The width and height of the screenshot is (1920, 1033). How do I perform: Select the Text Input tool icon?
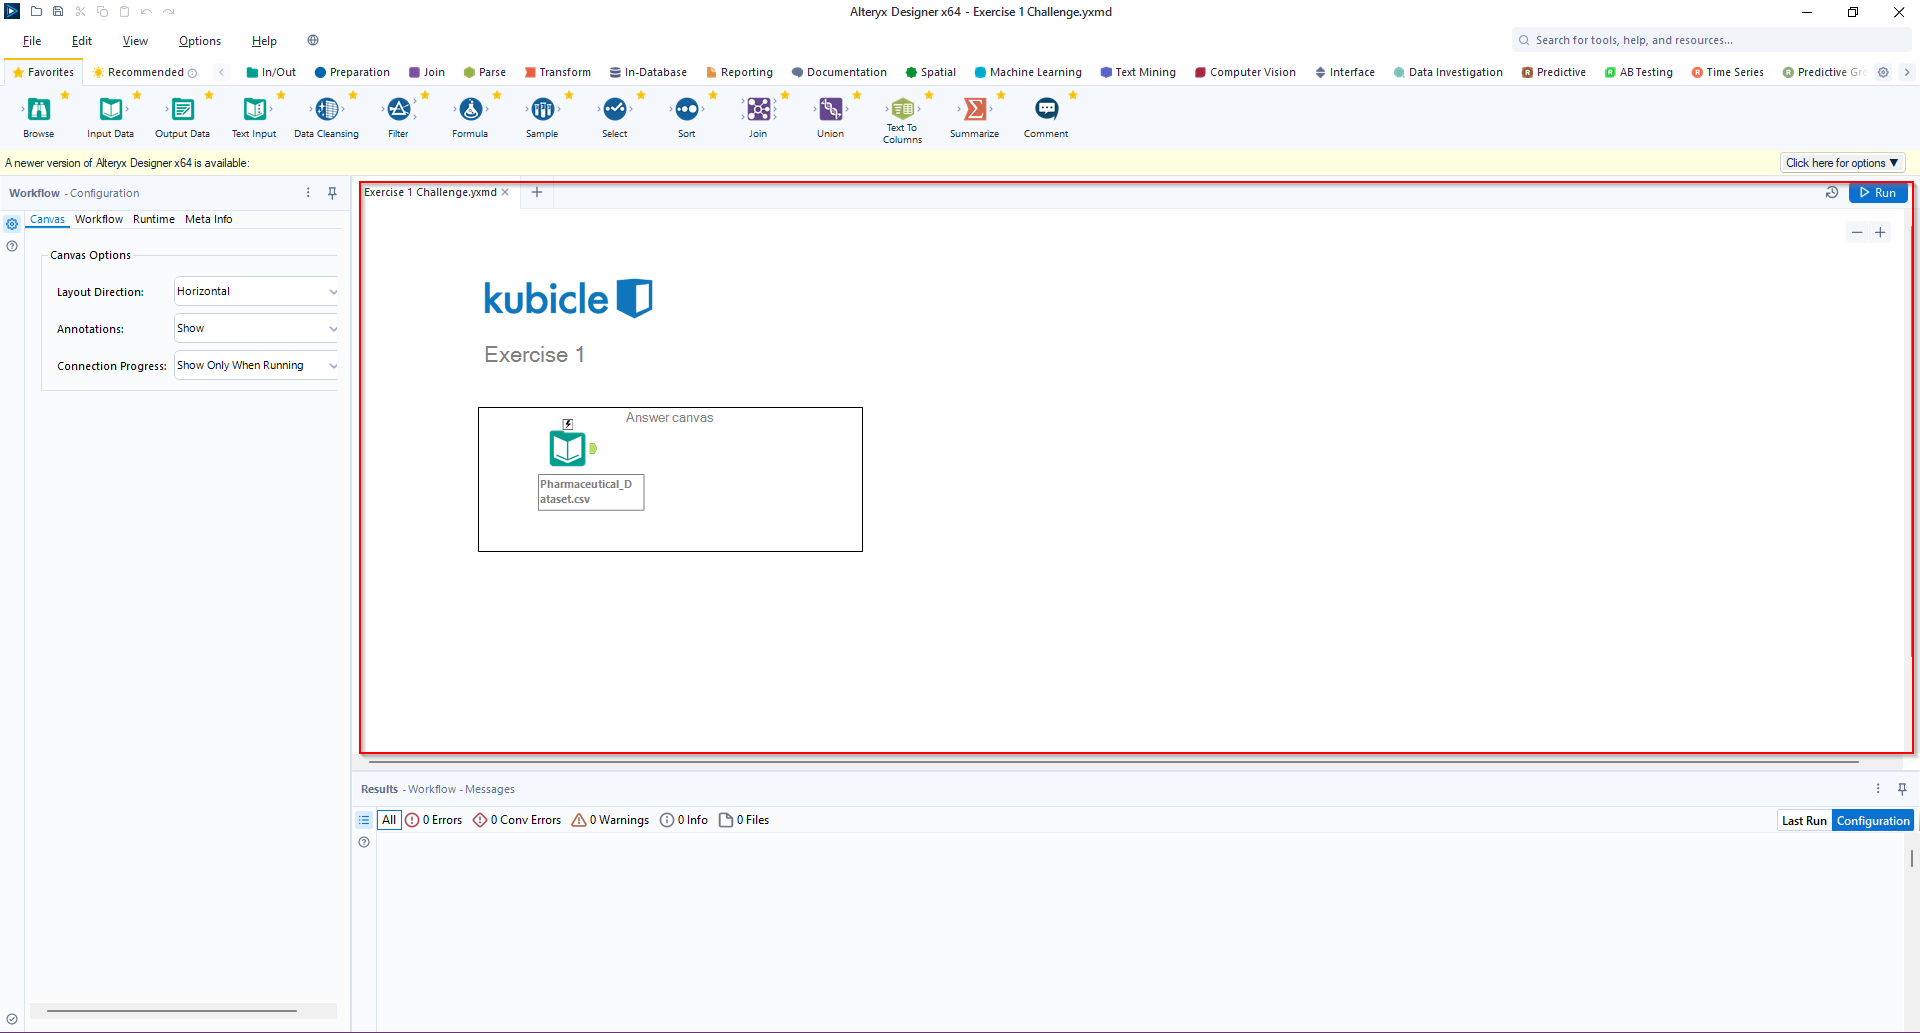pos(255,109)
